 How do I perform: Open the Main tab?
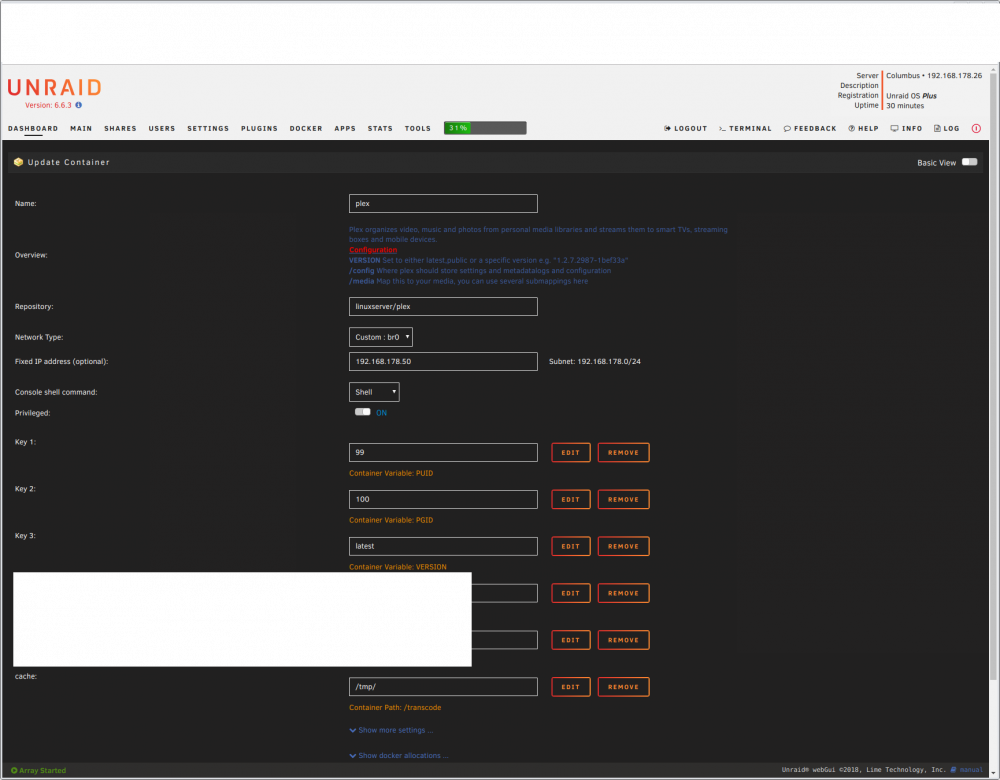coord(81,128)
